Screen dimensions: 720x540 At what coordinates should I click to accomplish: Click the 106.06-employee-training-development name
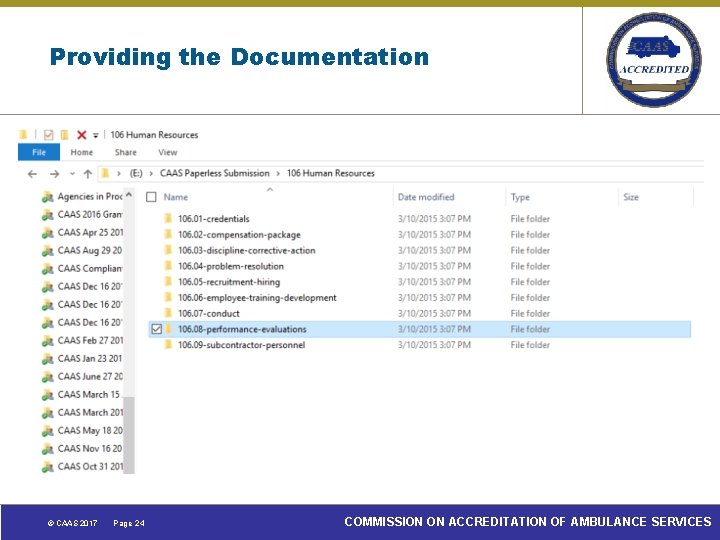(x=257, y=298)
